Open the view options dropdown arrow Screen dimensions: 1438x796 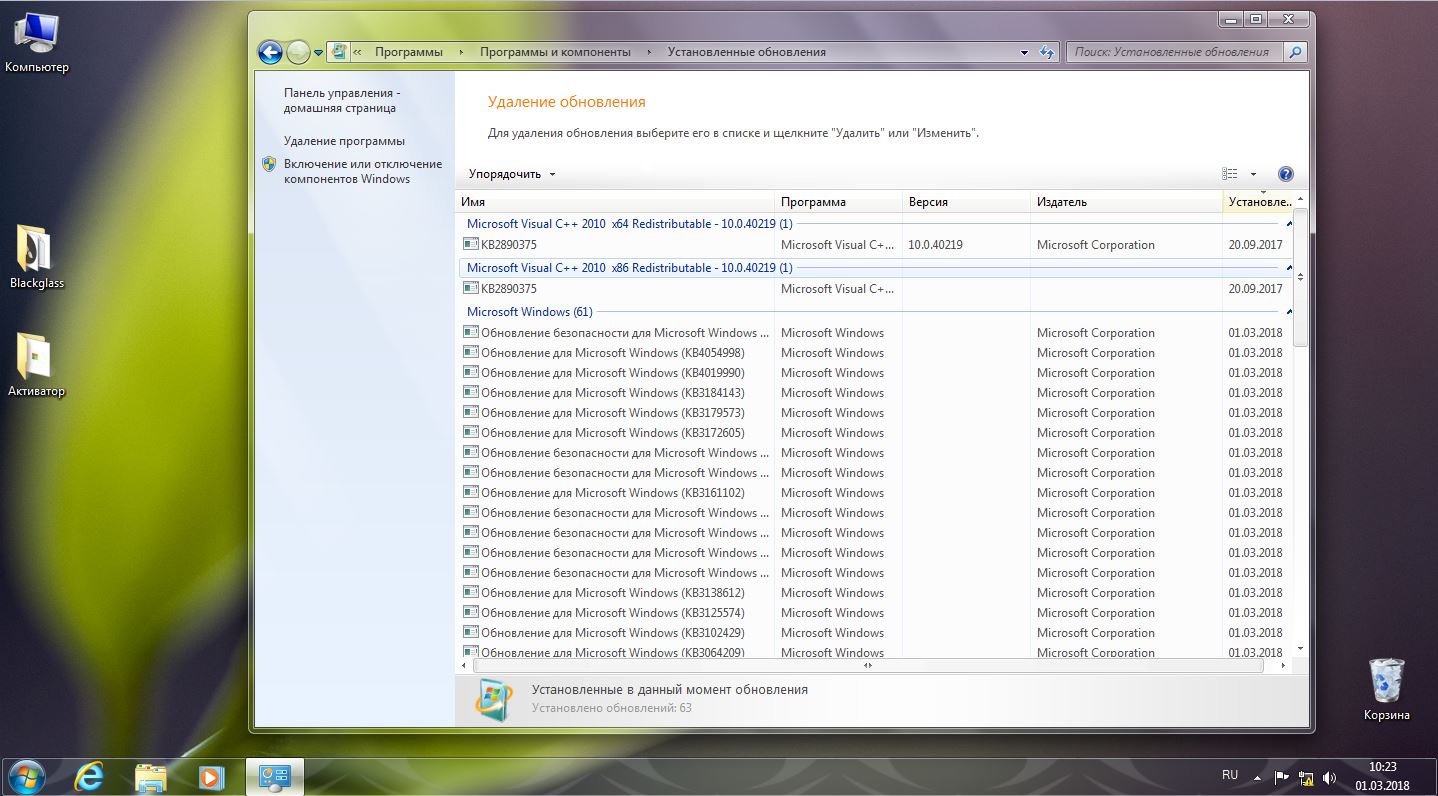1253,174
